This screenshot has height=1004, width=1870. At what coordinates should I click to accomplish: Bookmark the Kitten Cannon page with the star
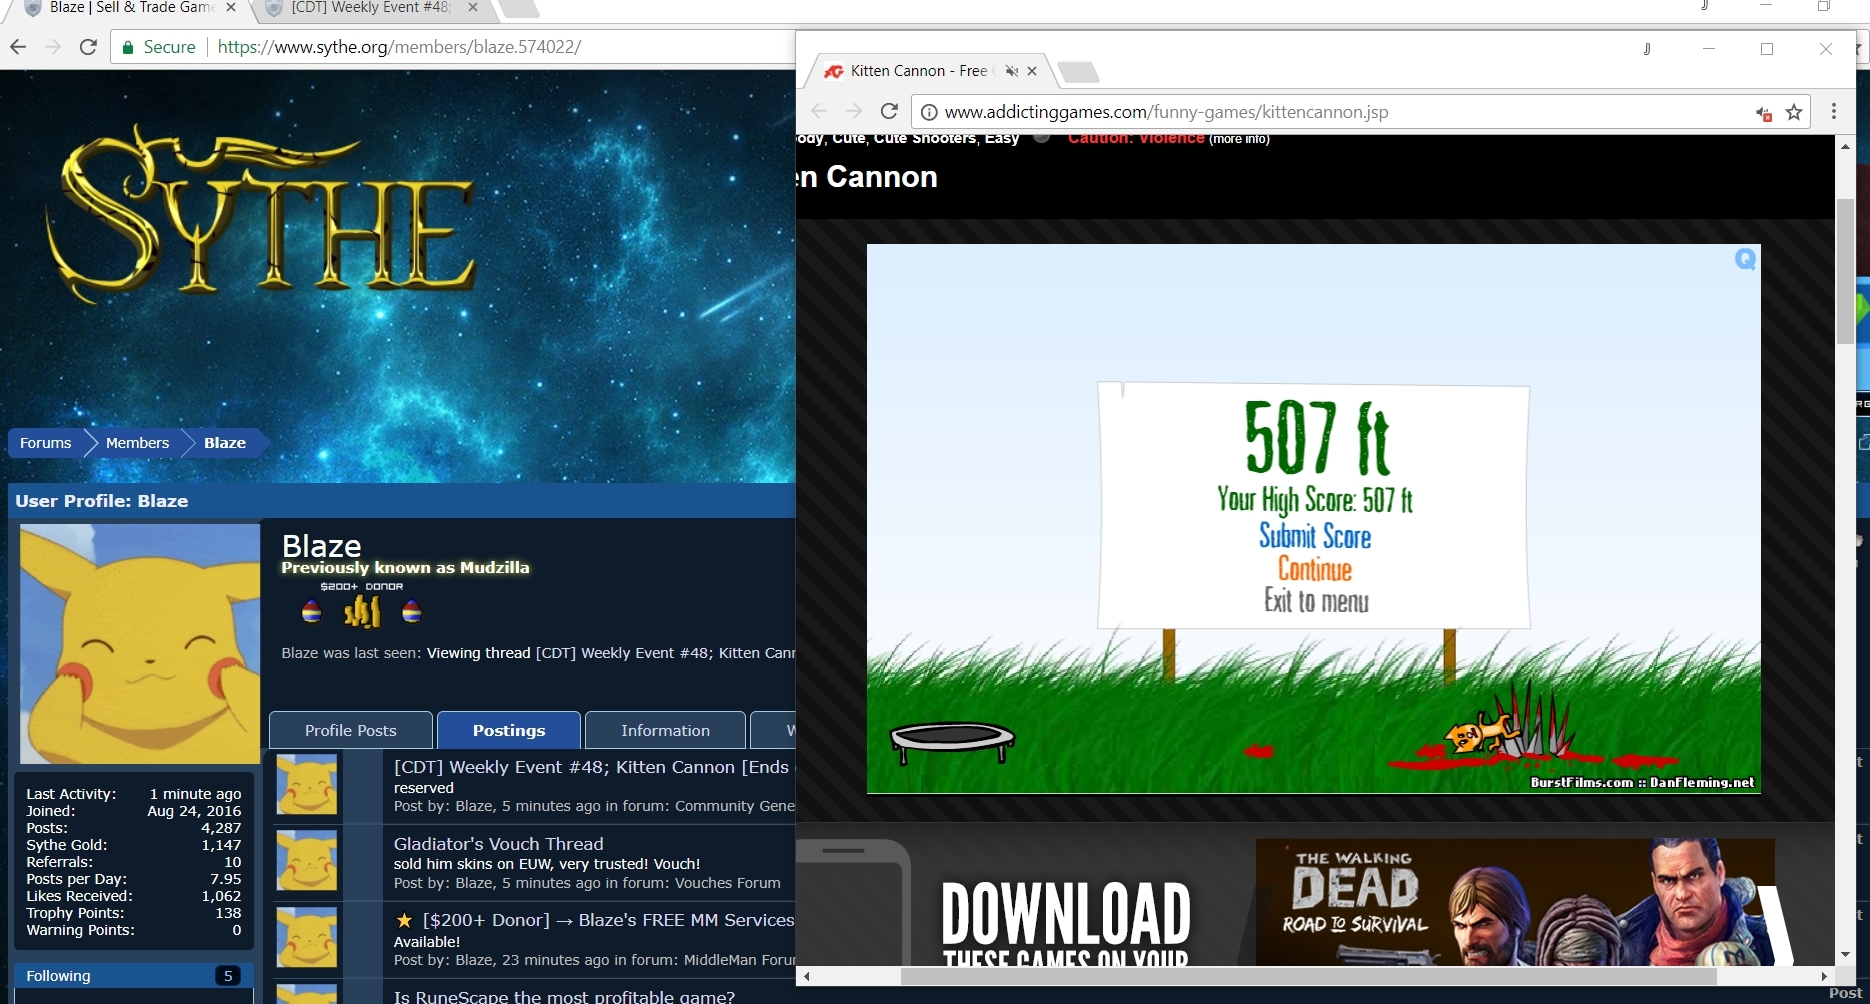click(1794, 112)
